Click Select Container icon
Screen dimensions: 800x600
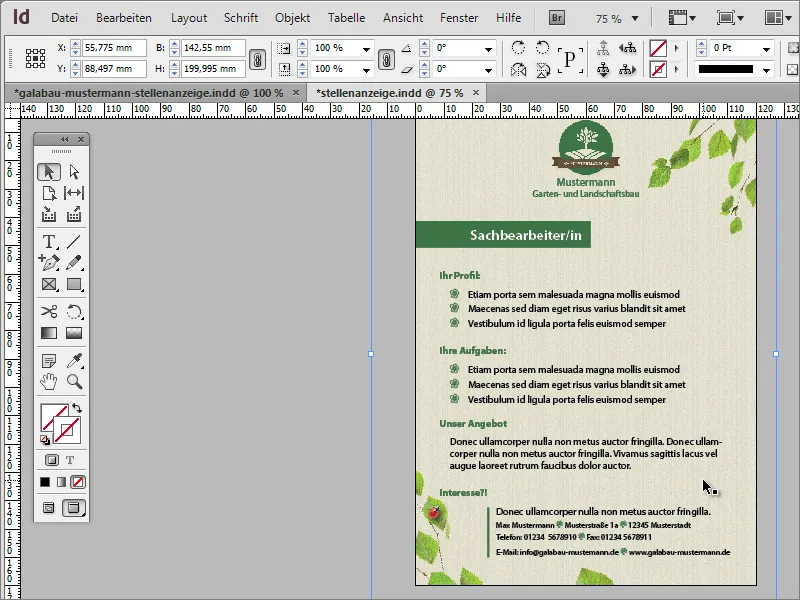[x=604, y=48]
